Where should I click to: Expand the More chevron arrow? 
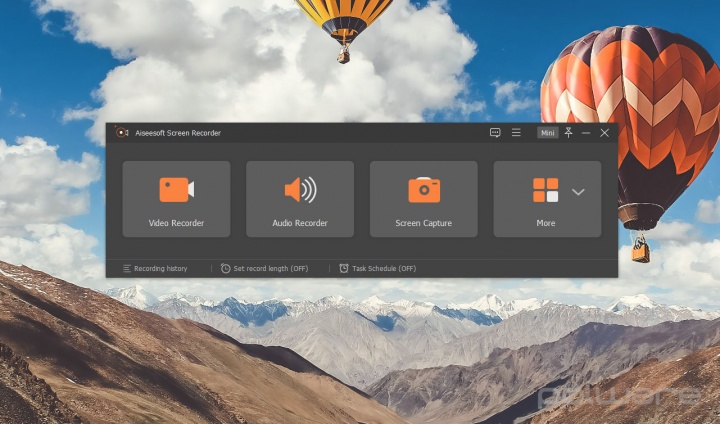[x=578, y=191]
